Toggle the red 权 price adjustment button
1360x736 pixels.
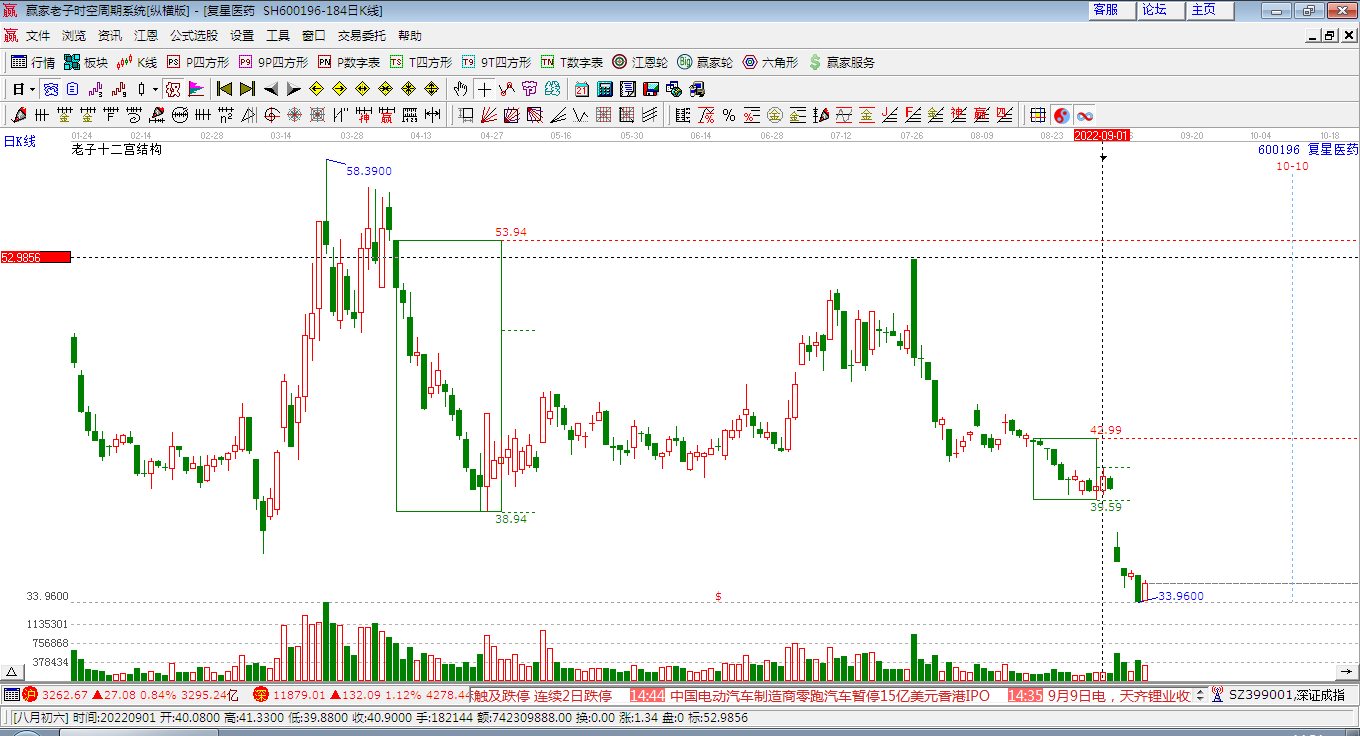(173, 89)
